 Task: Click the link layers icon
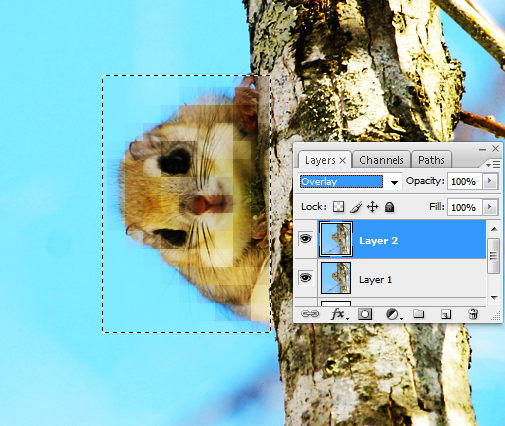coord(310,314)
